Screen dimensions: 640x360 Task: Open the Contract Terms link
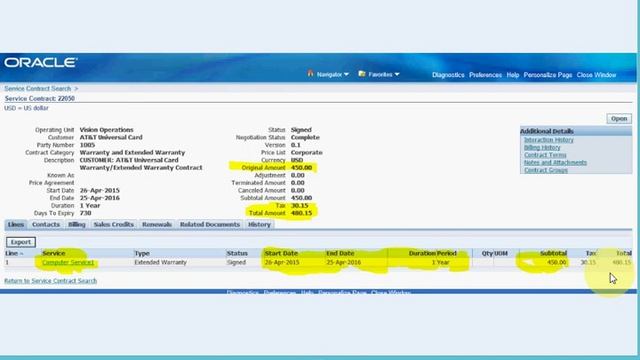pyautogui.click(x=545, y=155)
